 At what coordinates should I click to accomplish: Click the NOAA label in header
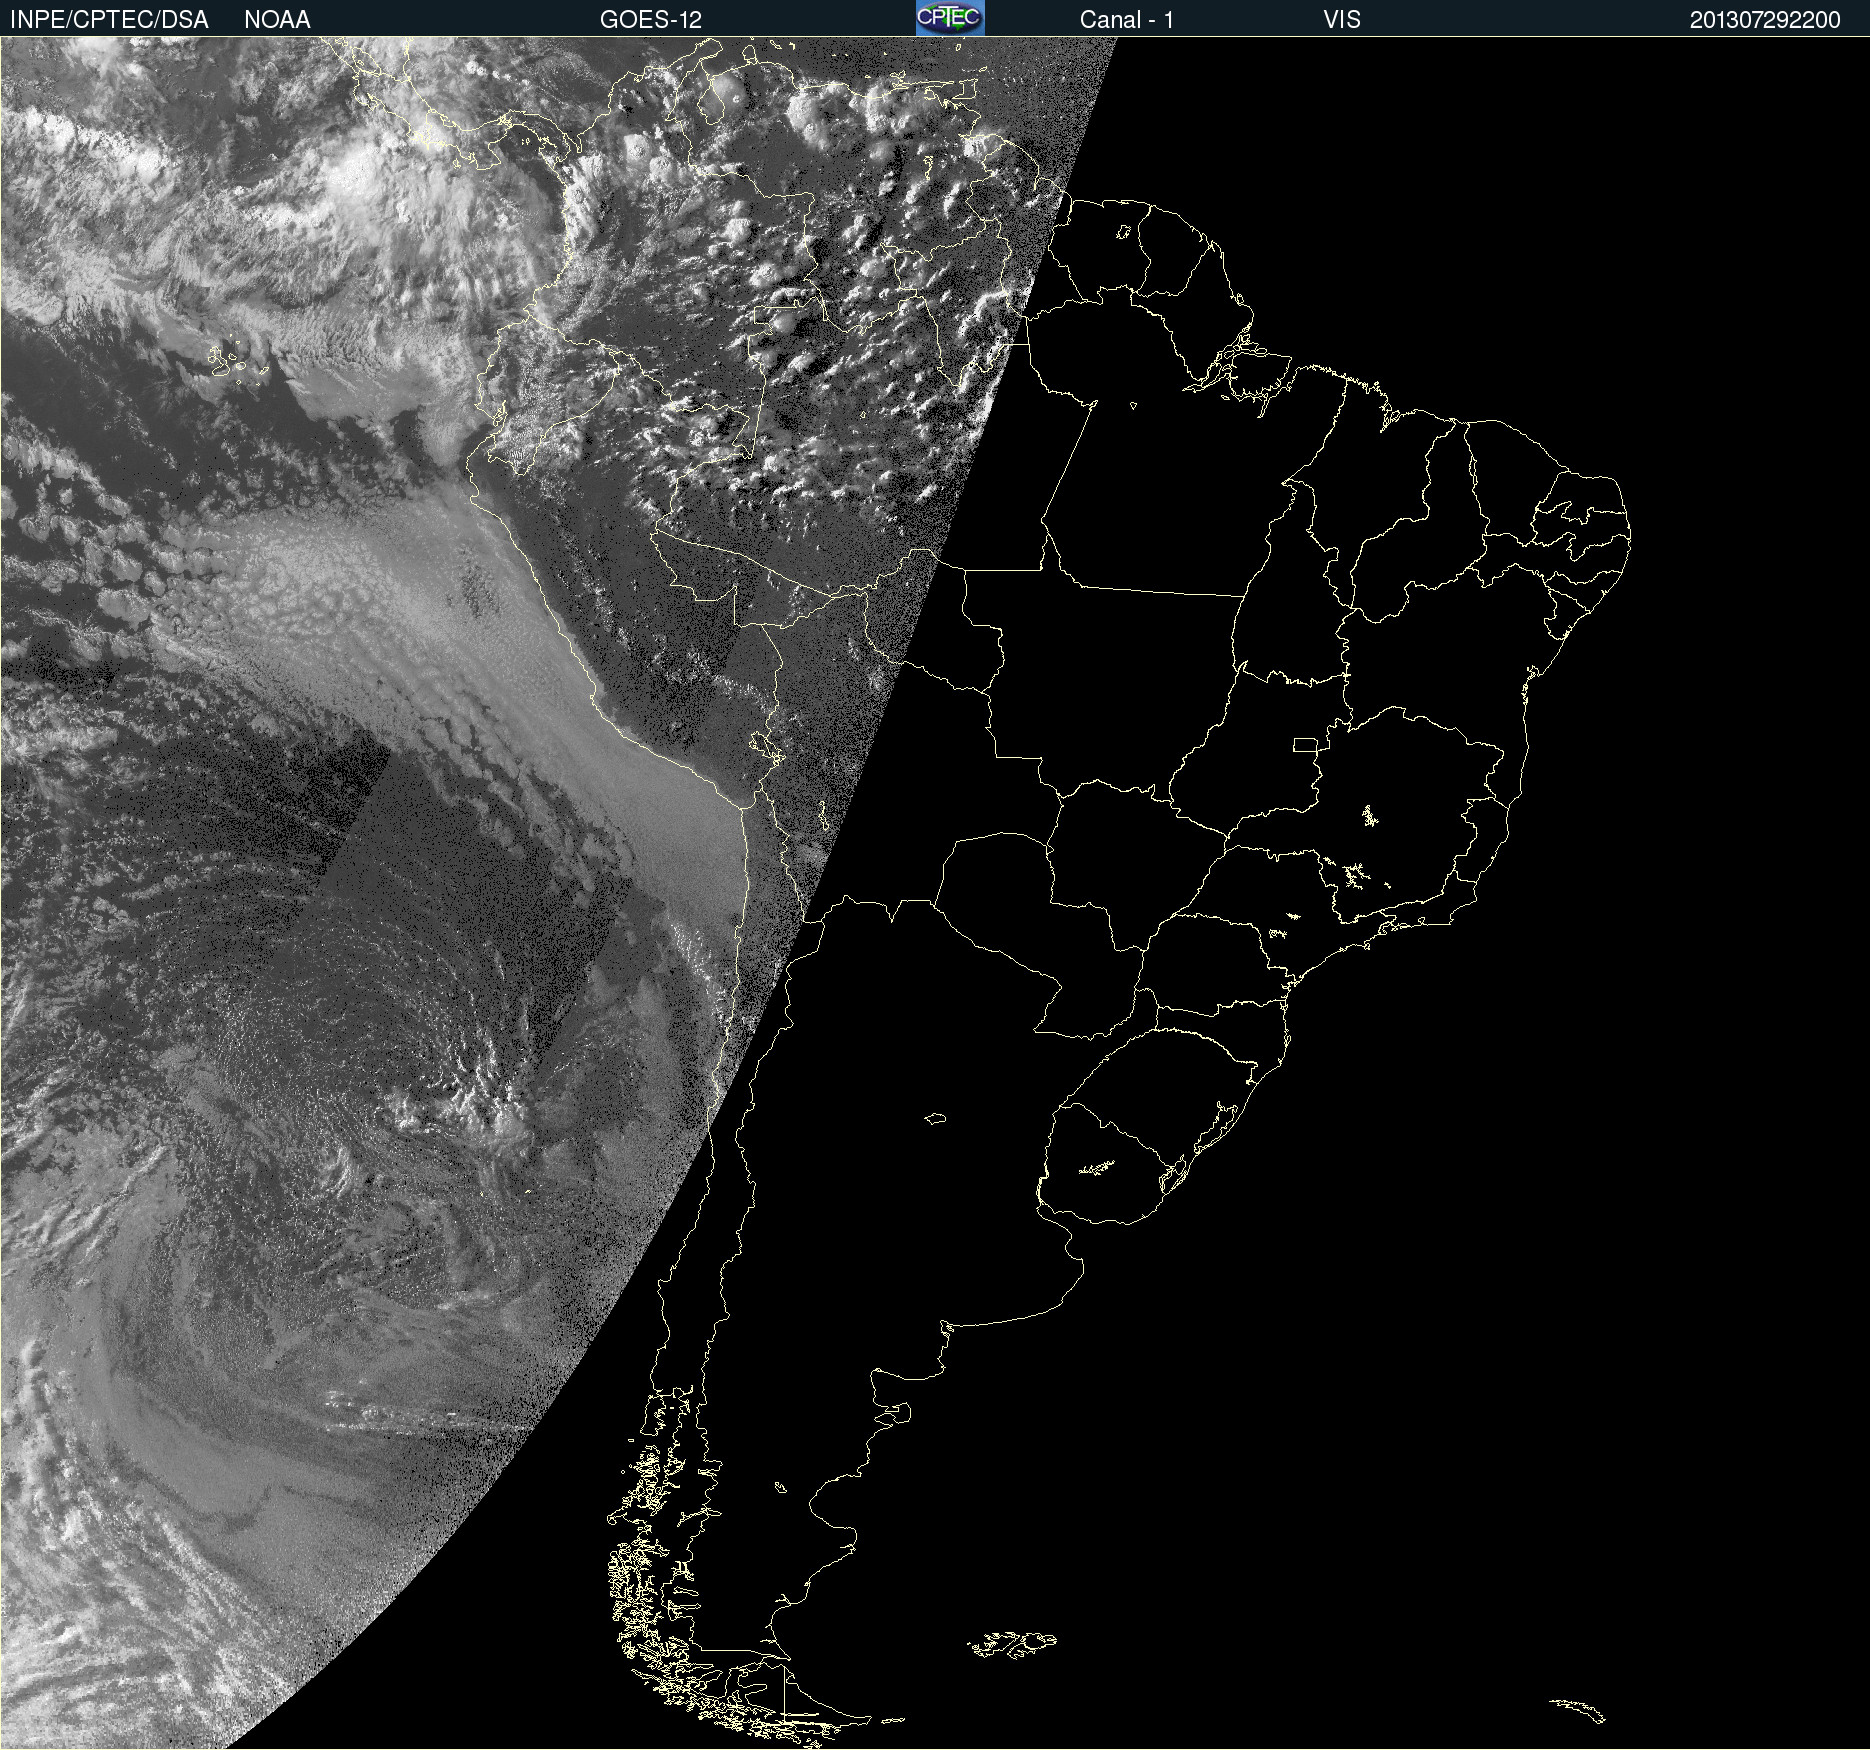click(277, 20)
